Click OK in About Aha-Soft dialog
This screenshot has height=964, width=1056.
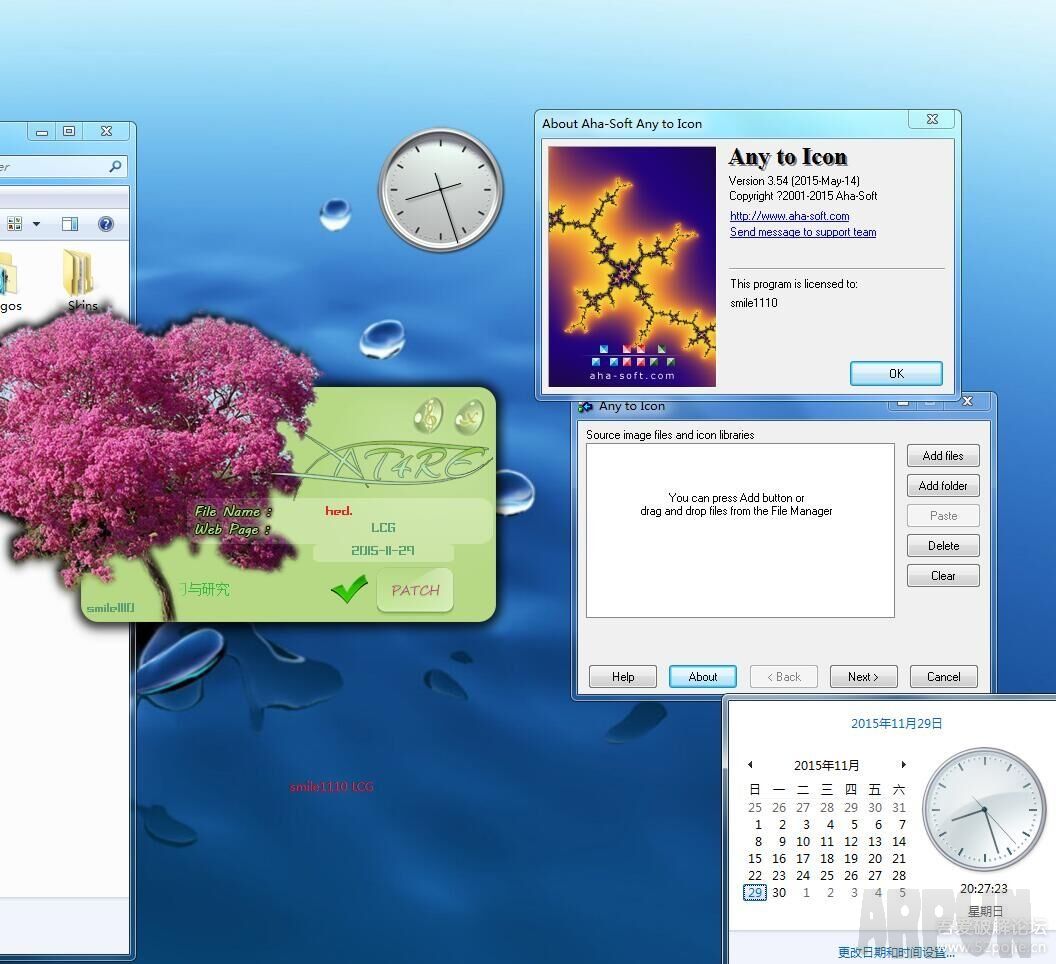896,373
